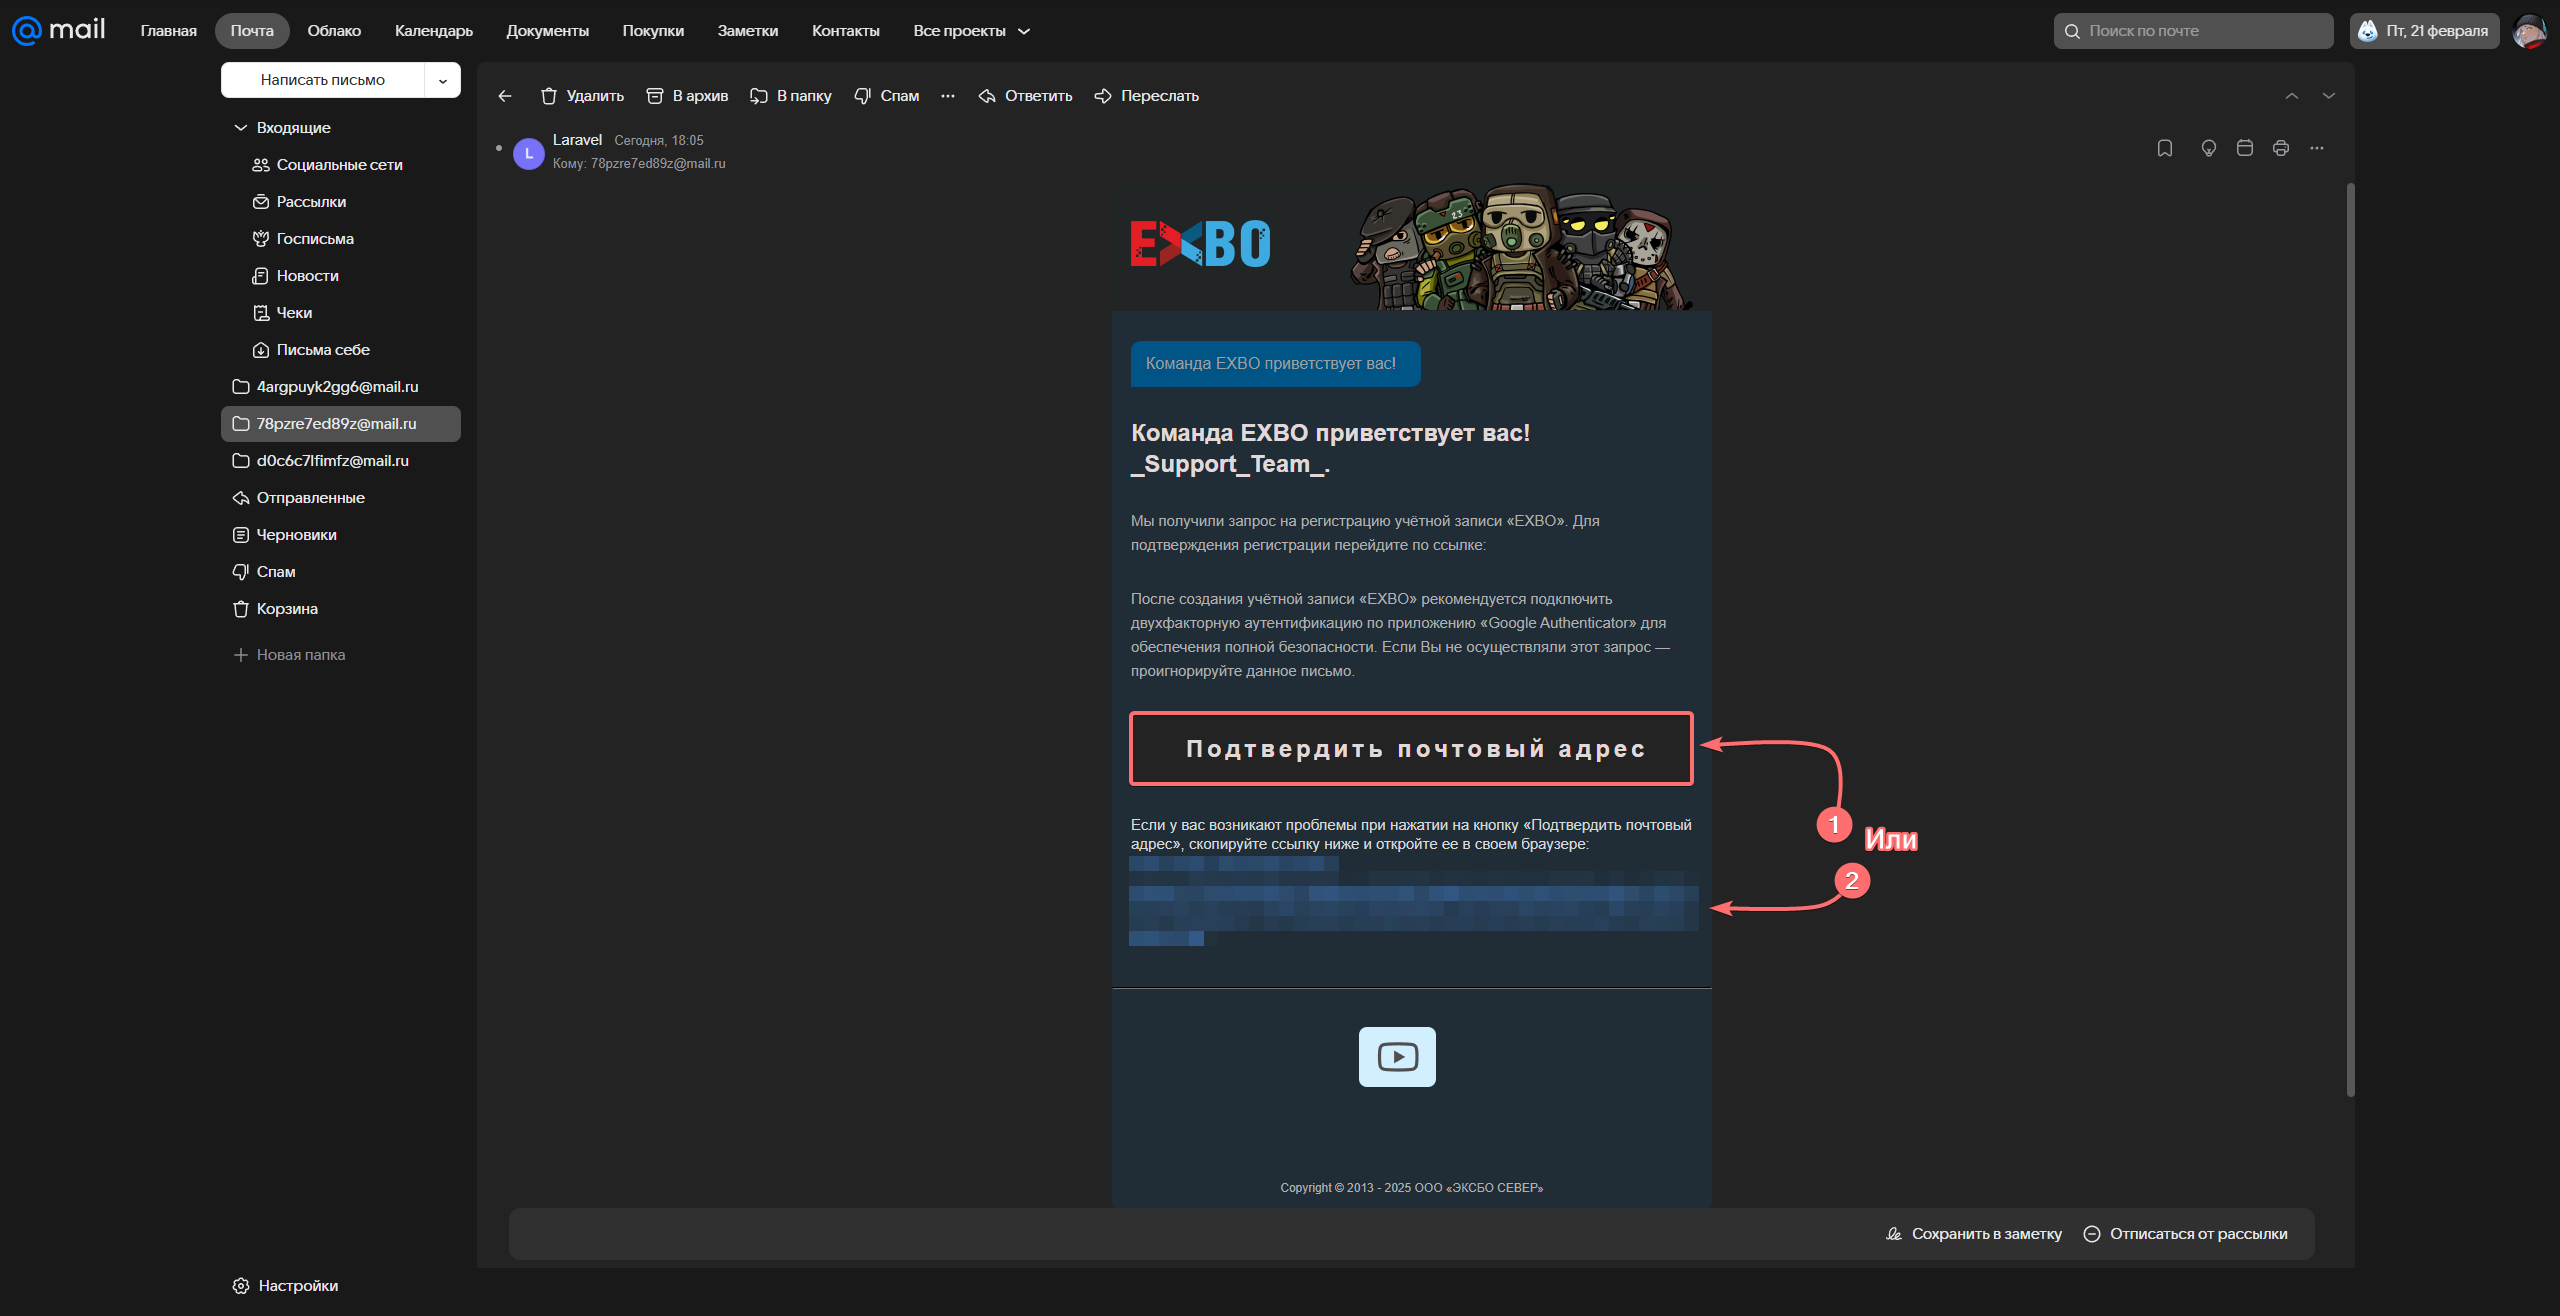Click the Поиск по почте search field

click(x=2193, y=31)
